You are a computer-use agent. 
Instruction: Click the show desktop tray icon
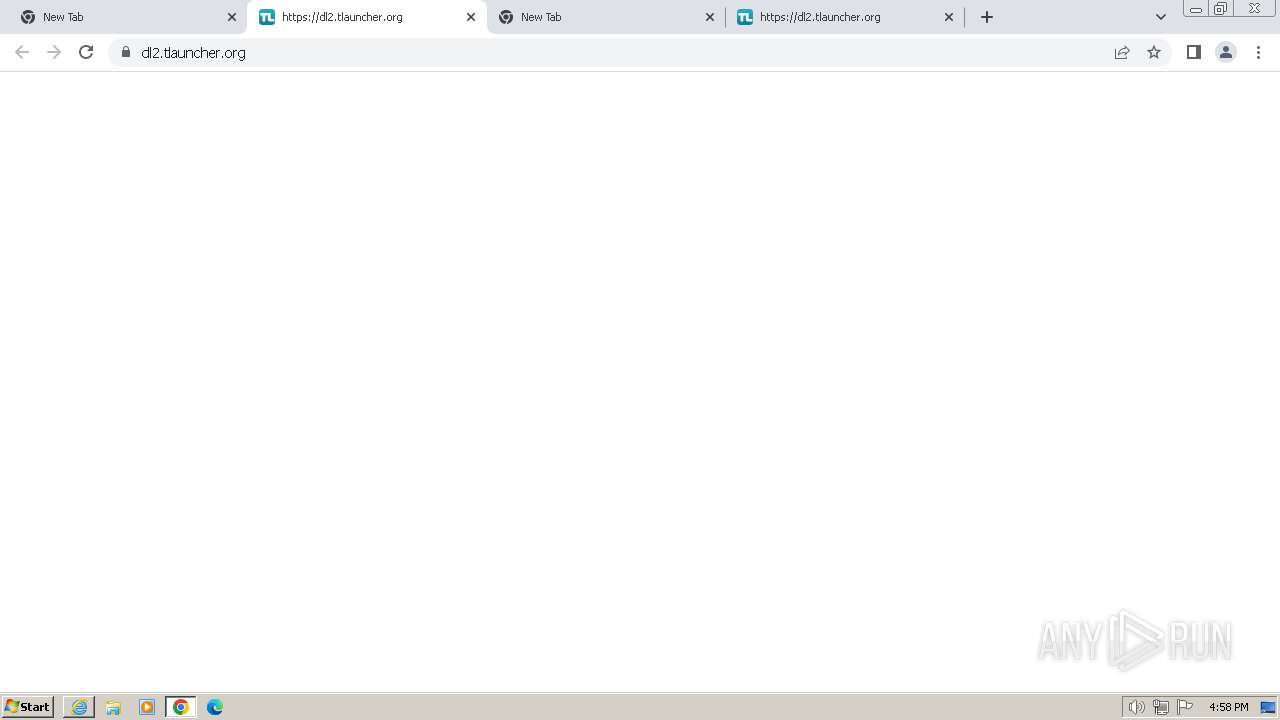click(1268, 707)
